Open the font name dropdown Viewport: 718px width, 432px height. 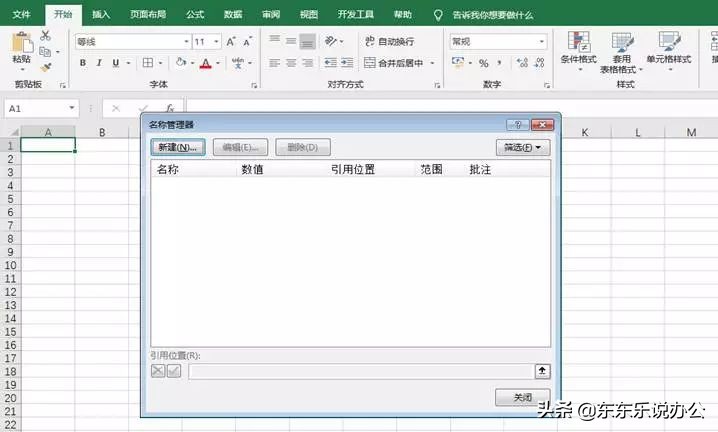point(186,42)
